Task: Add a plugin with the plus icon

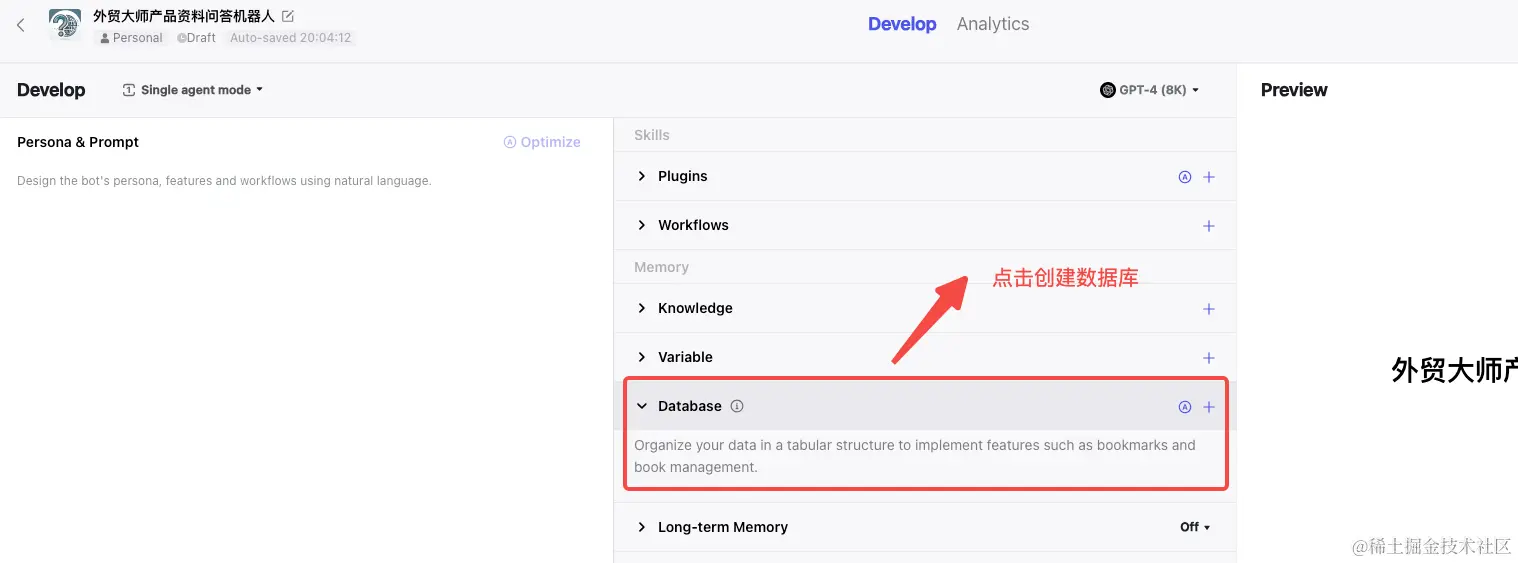Action: coord(1208,177)
